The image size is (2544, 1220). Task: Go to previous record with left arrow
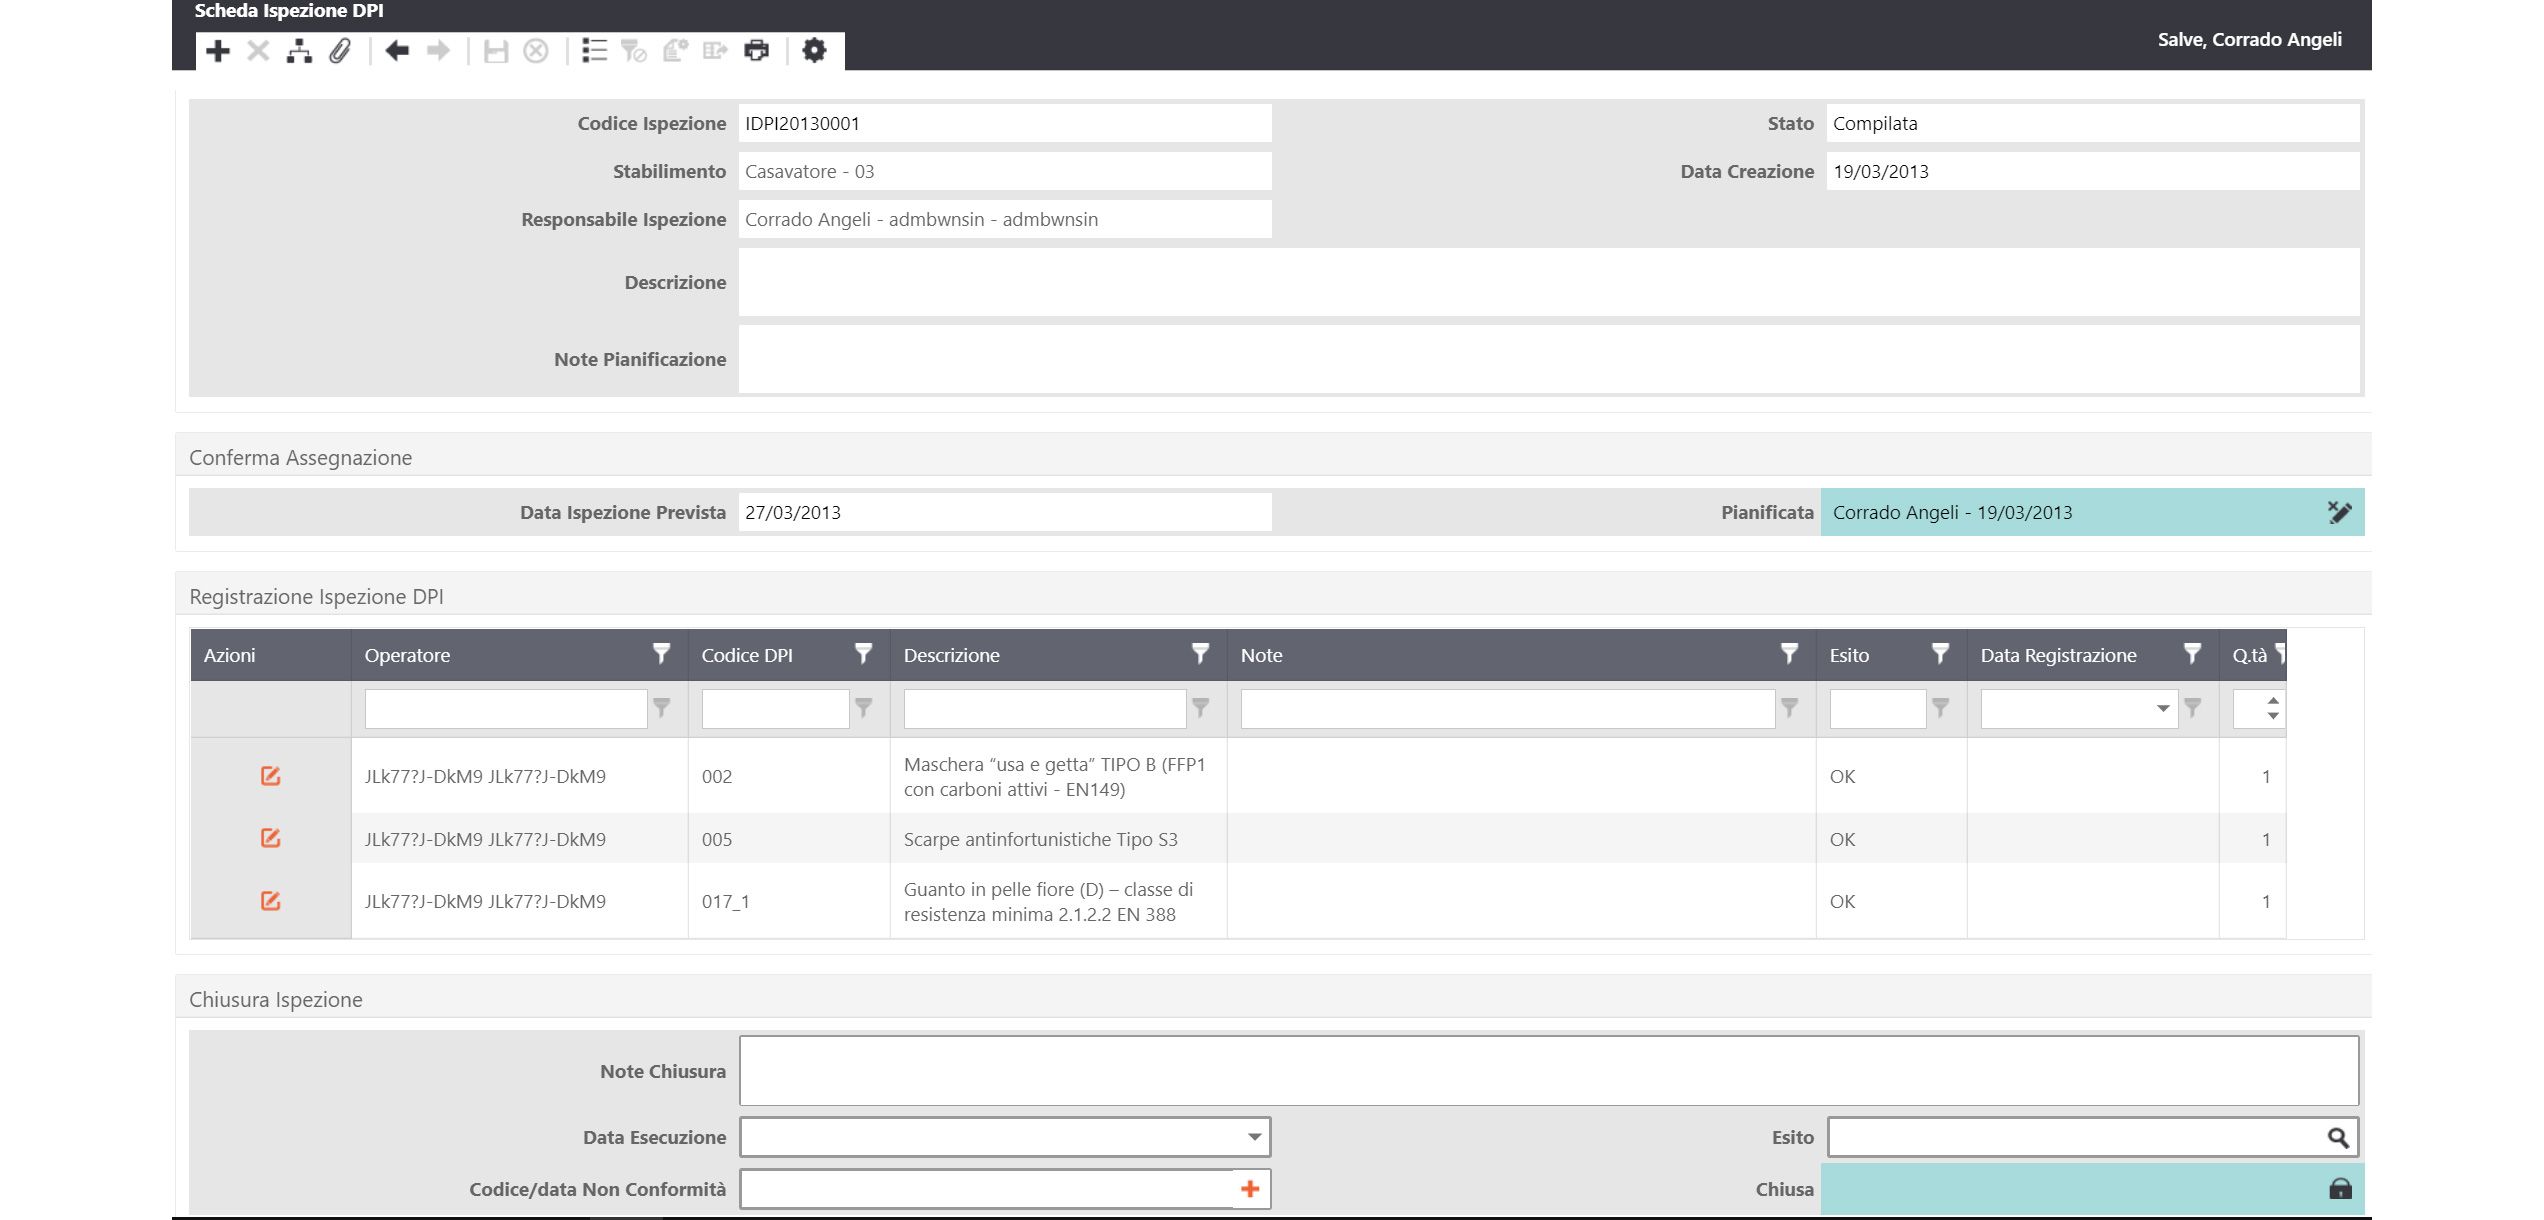[x=397, y=51]
